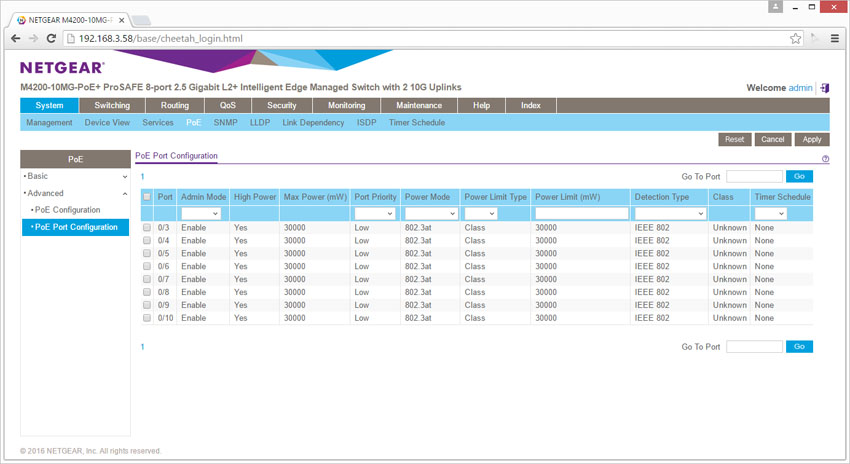Open a new browser tab
This screenshot has width=850, height=464.
click(141, 21)
